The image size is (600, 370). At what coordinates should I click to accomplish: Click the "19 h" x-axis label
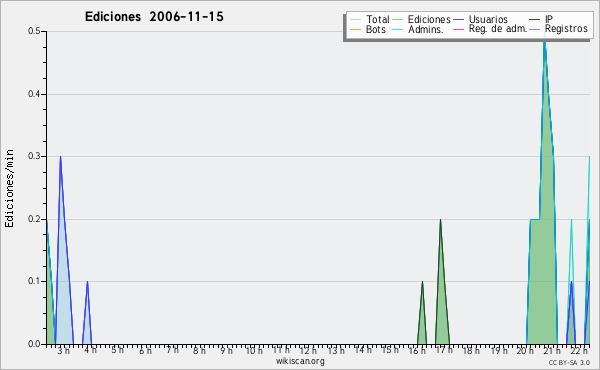click(499, 351)
